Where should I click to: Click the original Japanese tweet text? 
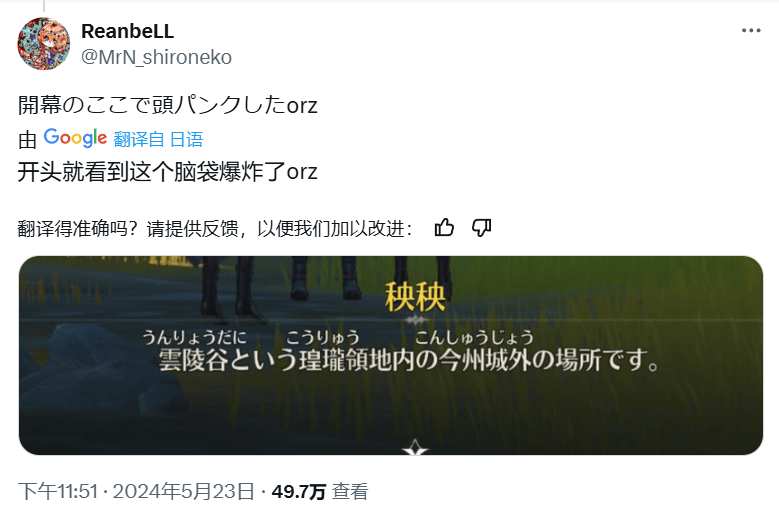coord(167,105)
